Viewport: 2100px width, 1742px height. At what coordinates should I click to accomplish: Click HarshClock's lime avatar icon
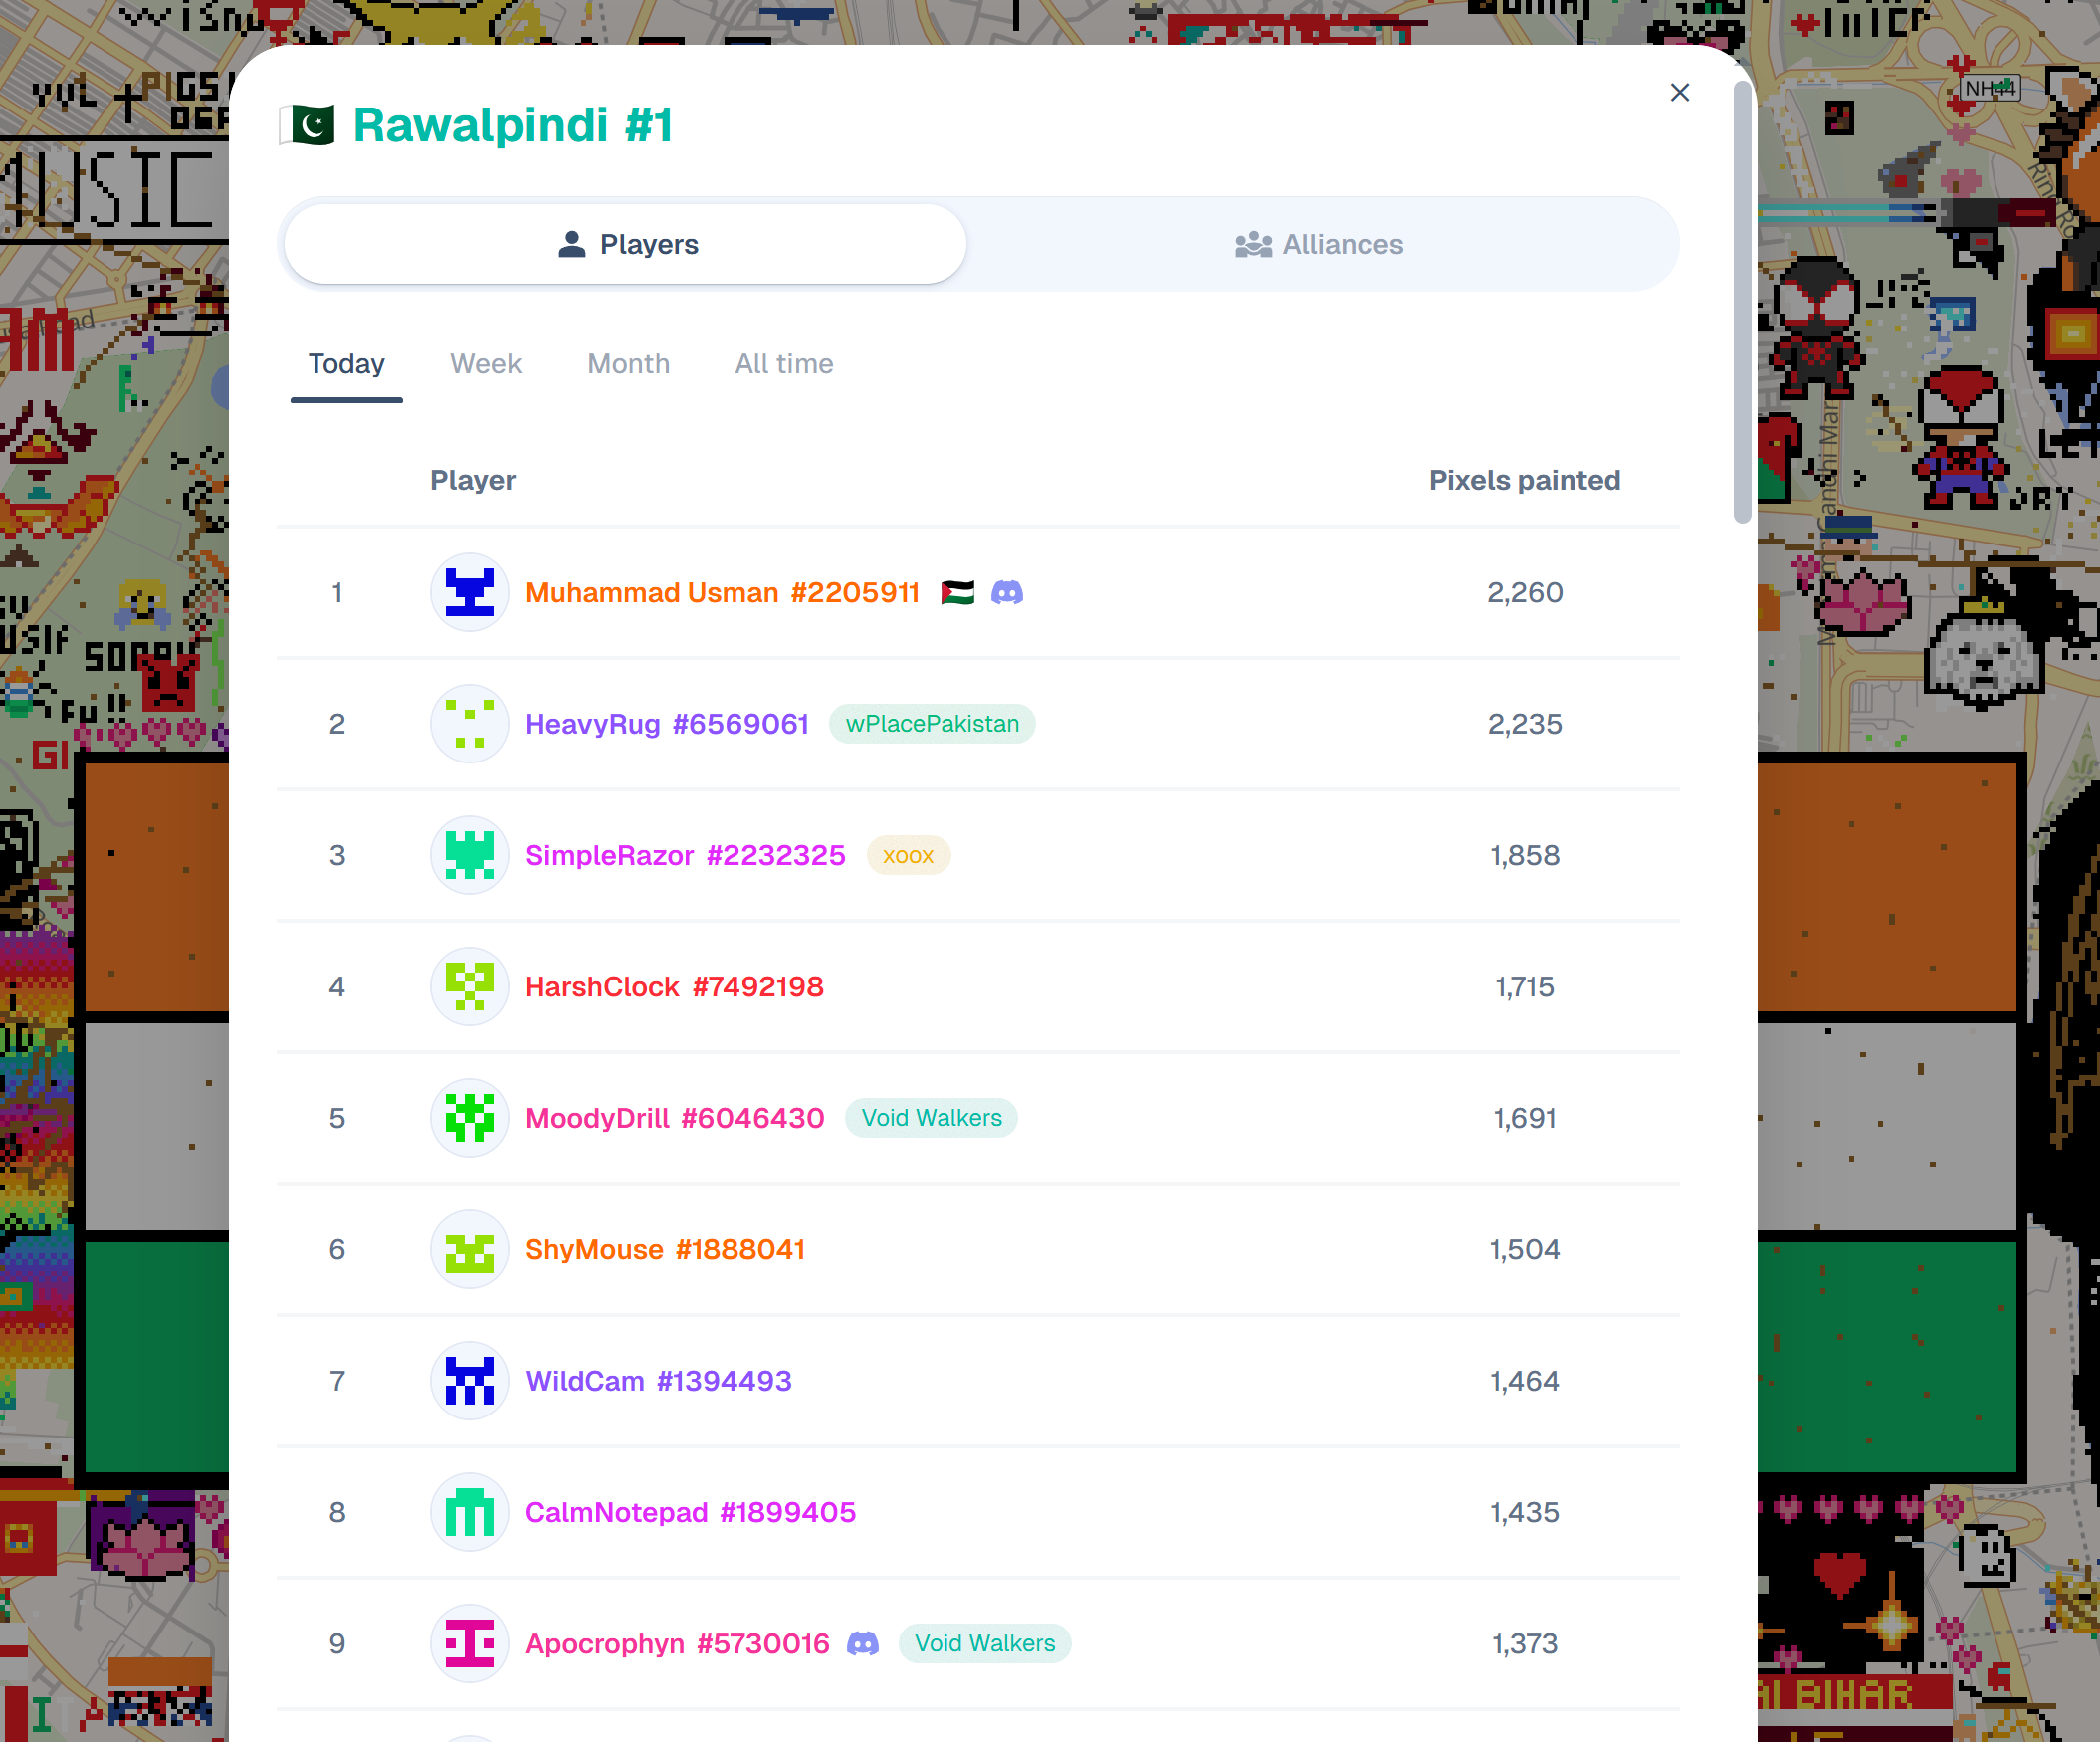tap(469, 986)
